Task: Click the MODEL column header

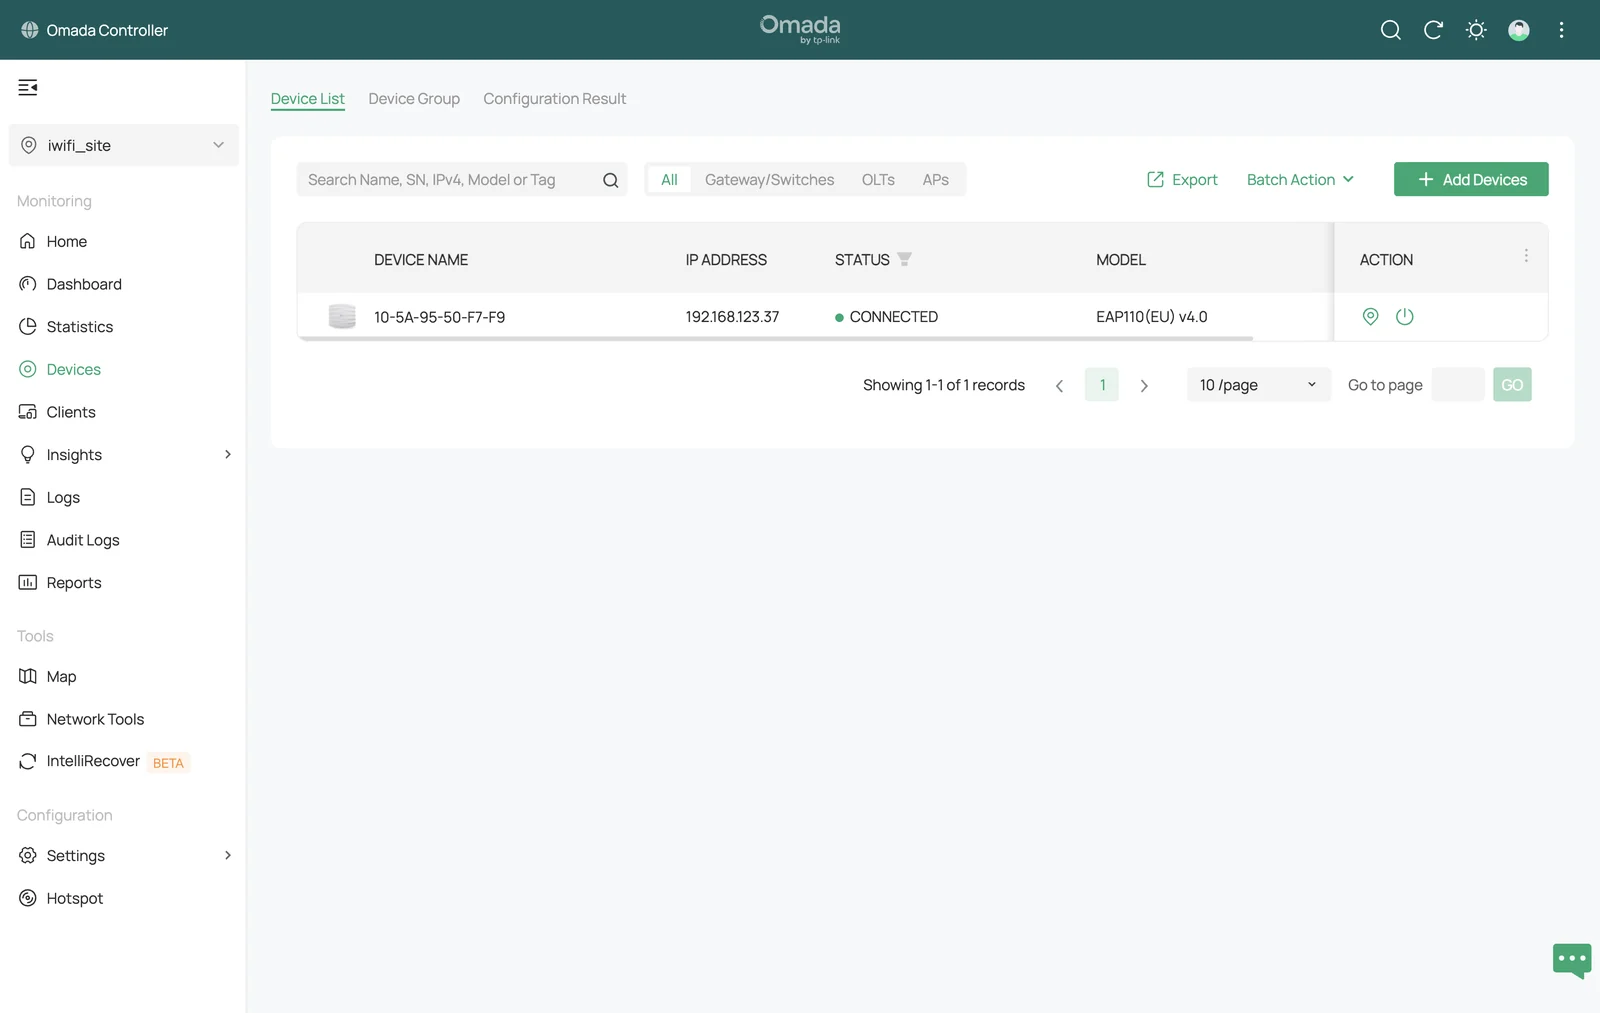Action: [x=1121, y=260]
